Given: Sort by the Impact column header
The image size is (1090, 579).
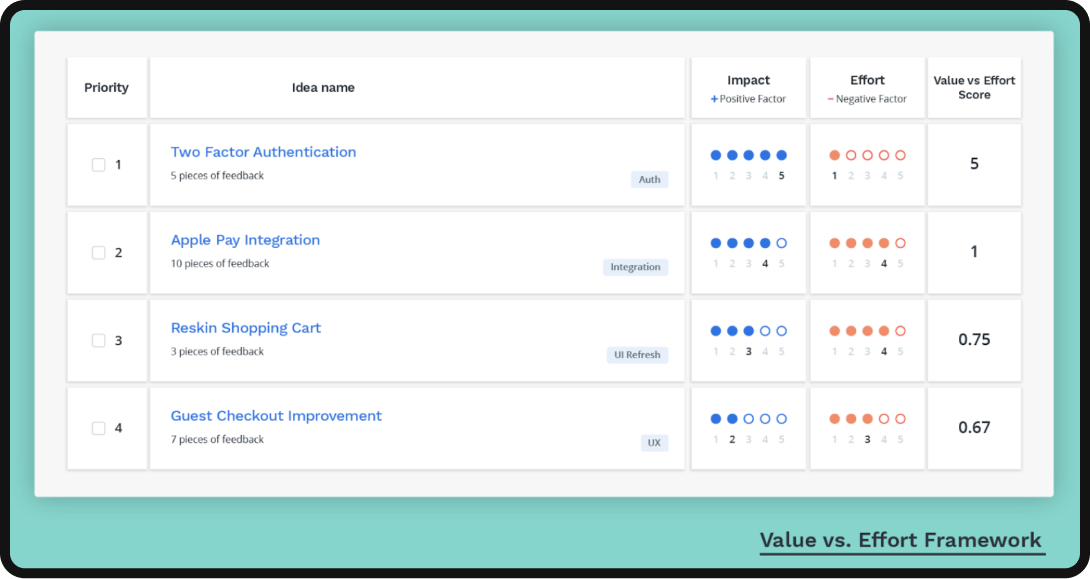Looking at the screenshot, I should tap(748, 80).
